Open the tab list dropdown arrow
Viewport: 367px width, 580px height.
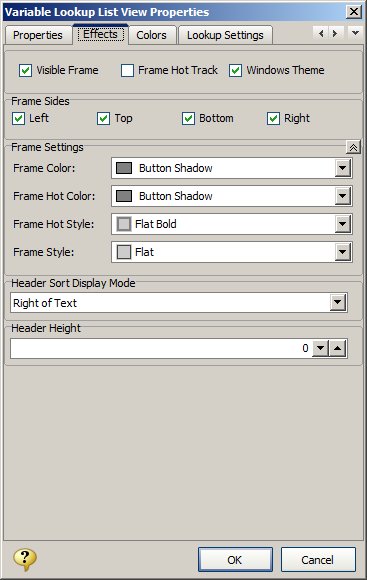pos(355,33)
